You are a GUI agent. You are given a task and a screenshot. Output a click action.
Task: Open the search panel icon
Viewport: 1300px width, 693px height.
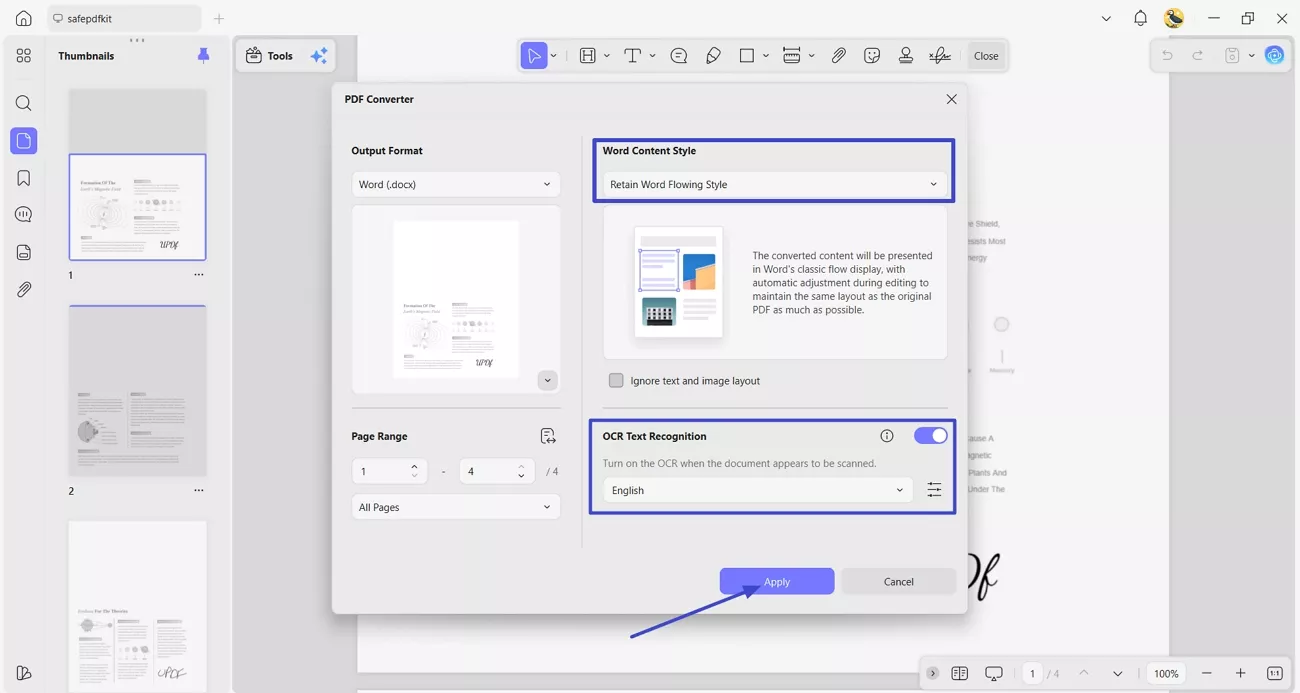pyautogui.click(x=24, y=103)
